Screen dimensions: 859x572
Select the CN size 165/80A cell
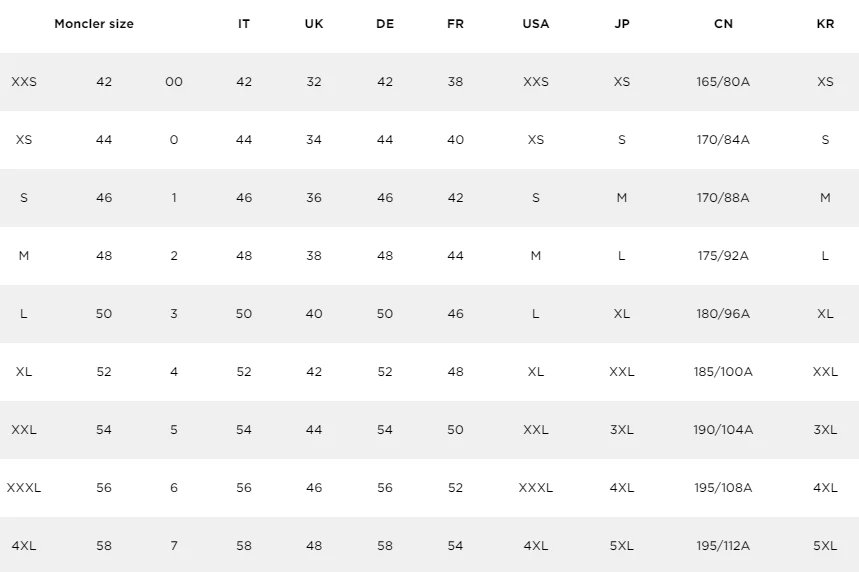pyautogui.click(x=723, y=82)
